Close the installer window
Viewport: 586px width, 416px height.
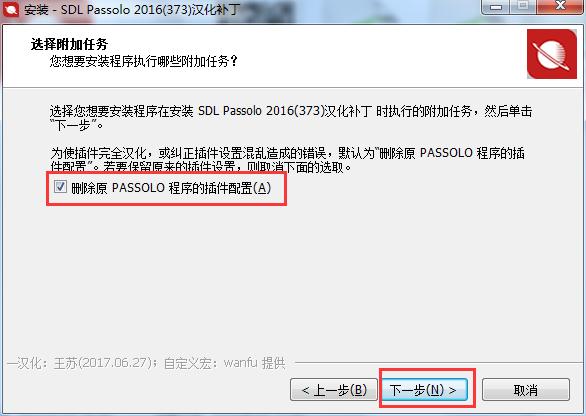[561, 6]
